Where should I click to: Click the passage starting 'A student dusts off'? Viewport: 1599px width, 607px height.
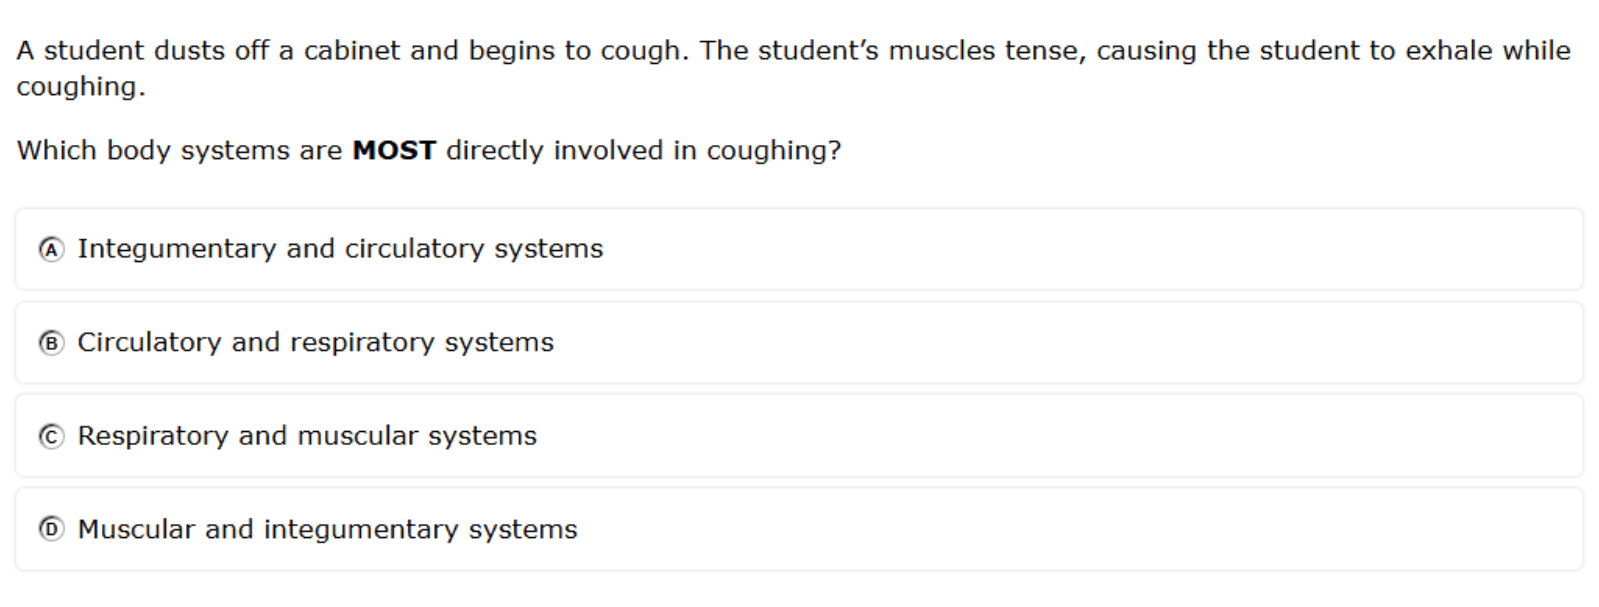coord(793,68)
